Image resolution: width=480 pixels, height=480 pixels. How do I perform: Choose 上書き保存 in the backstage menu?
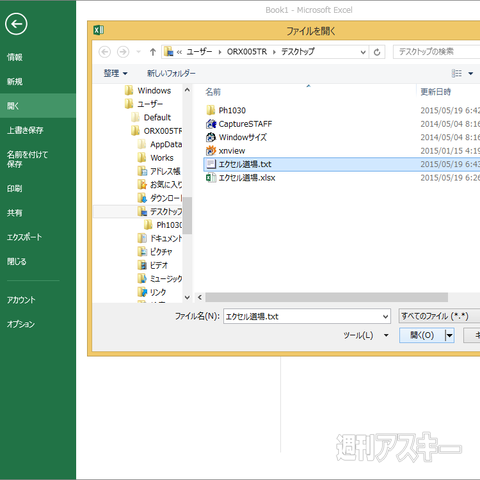(x=25, y=130)
